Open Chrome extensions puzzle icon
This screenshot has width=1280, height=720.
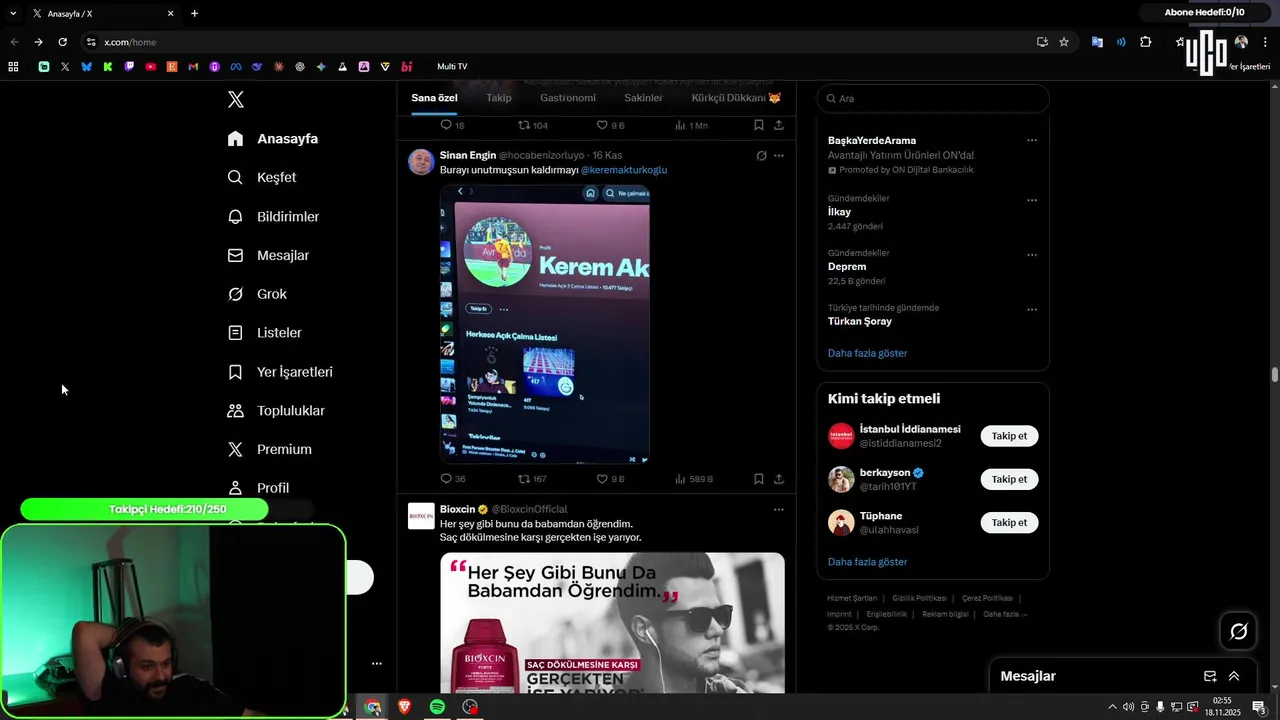click(x=1146, y=42)
